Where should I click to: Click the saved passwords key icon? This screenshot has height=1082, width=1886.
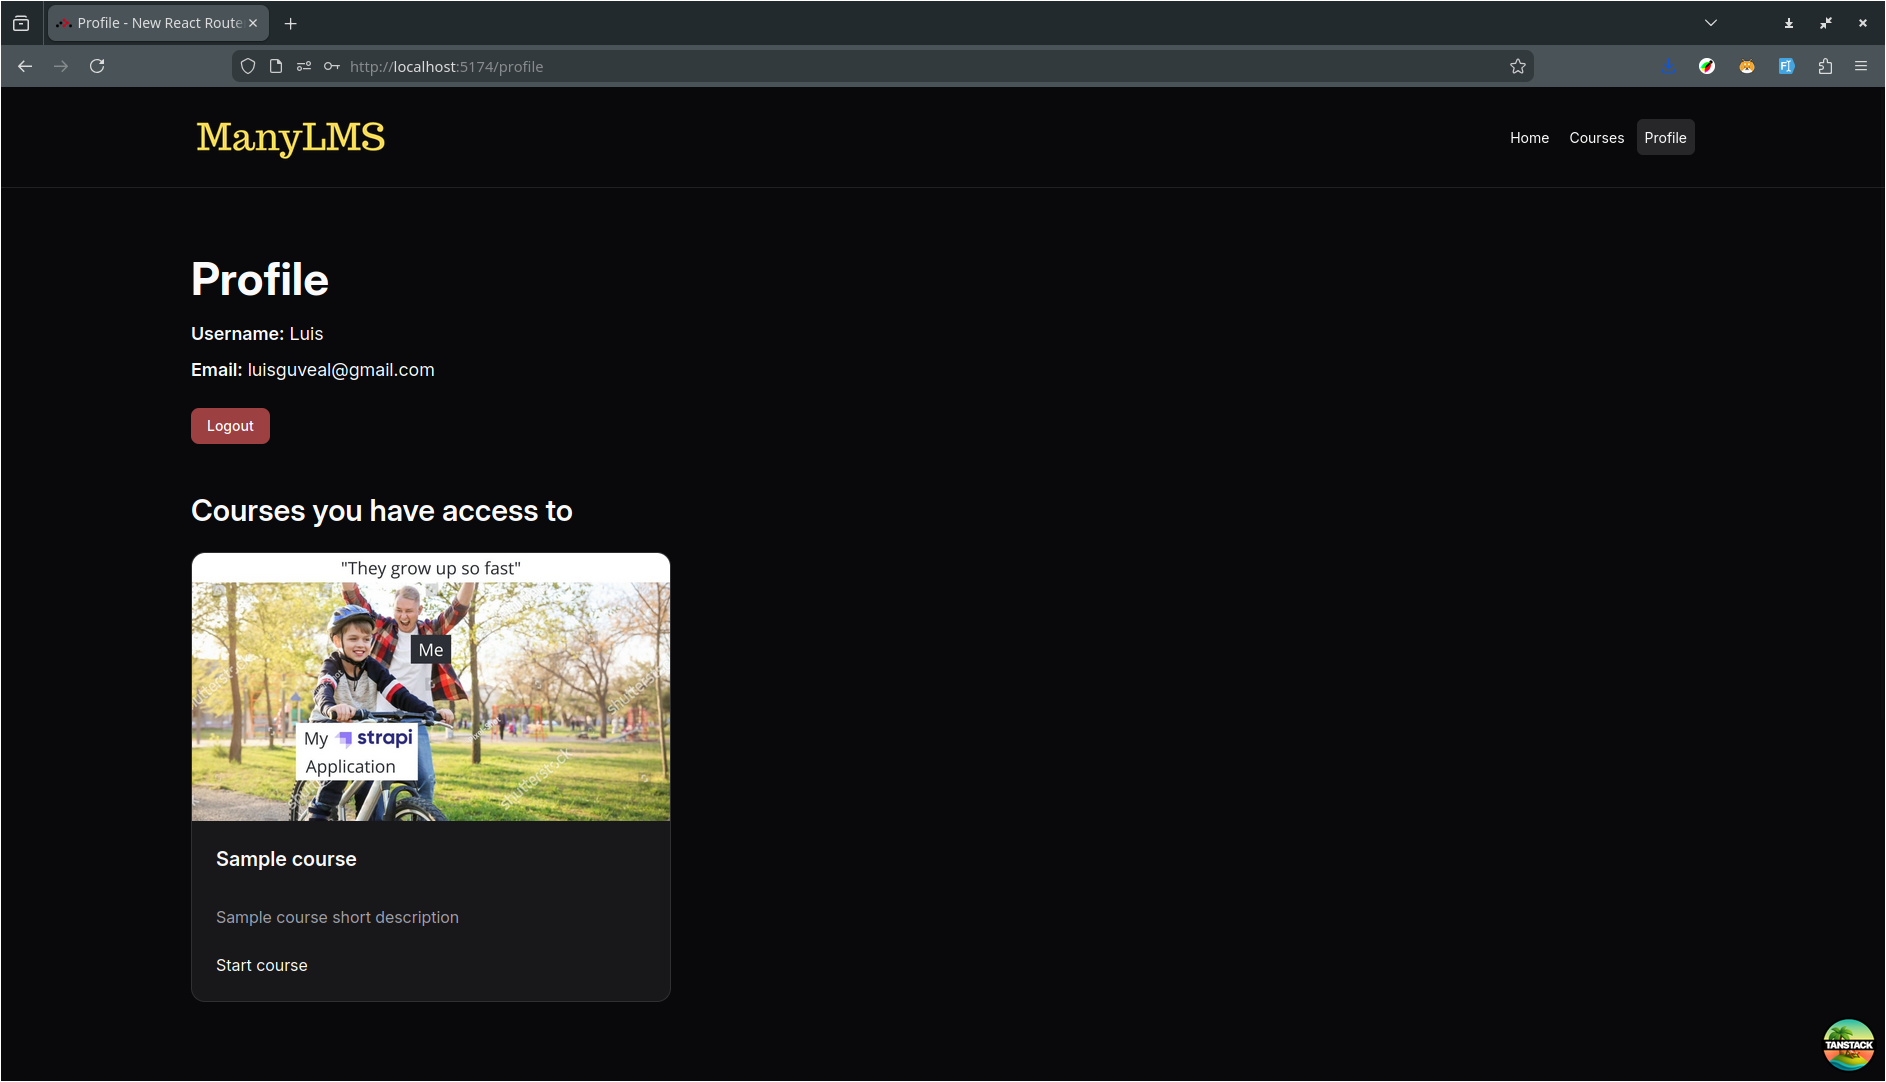click(x=331, y=66)
